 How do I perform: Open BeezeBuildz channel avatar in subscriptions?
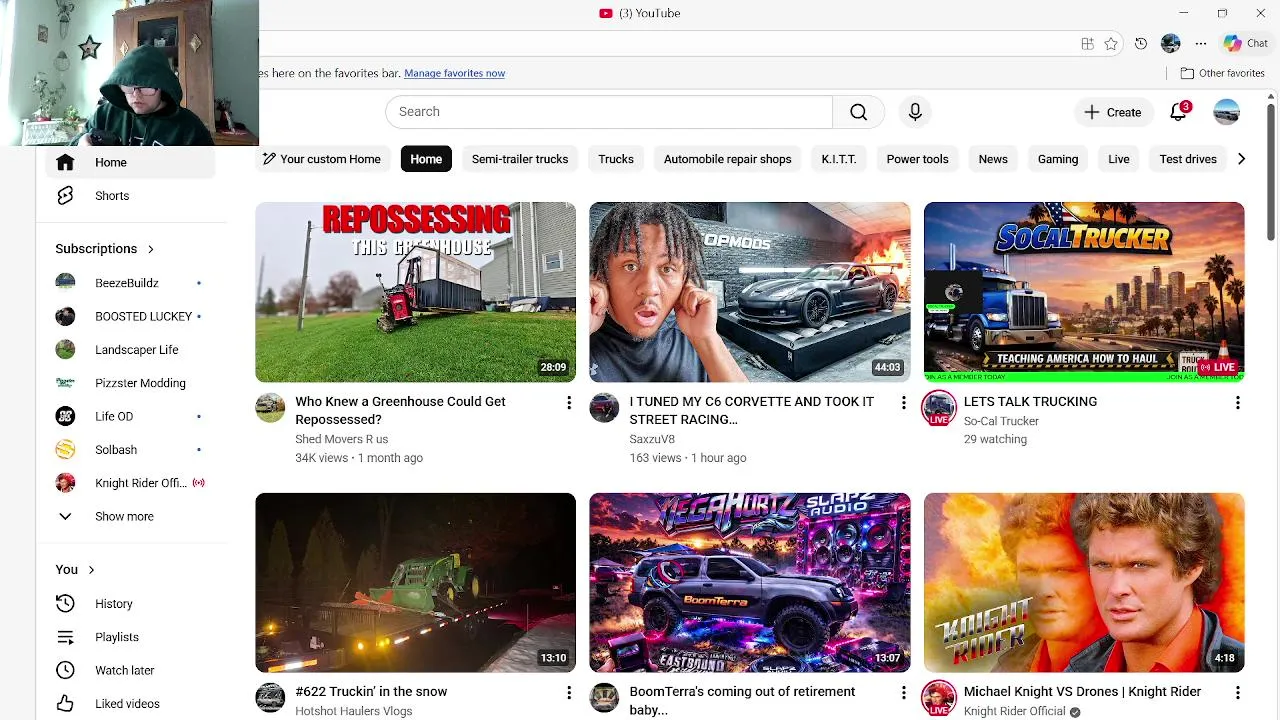click(65, 283)
